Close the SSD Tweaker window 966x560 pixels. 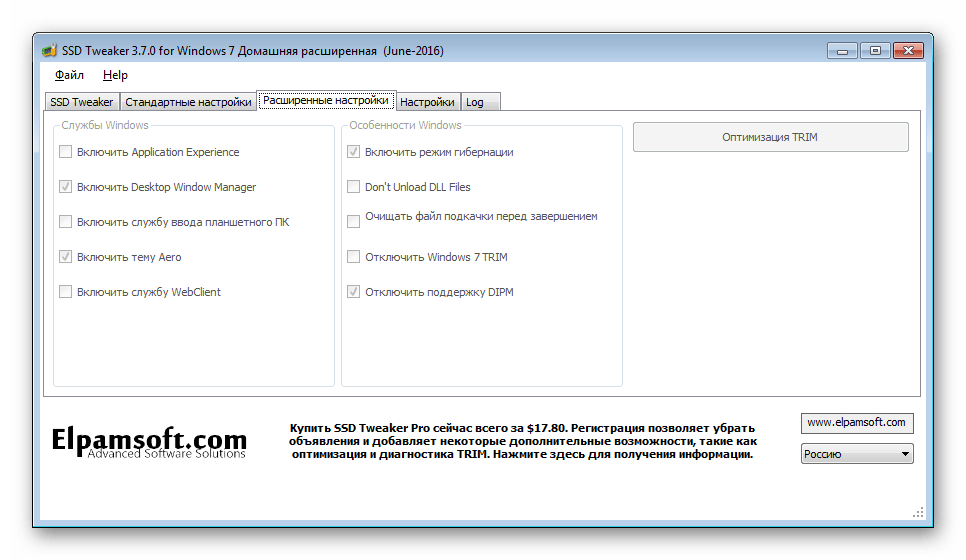click(x=908, y=51)
